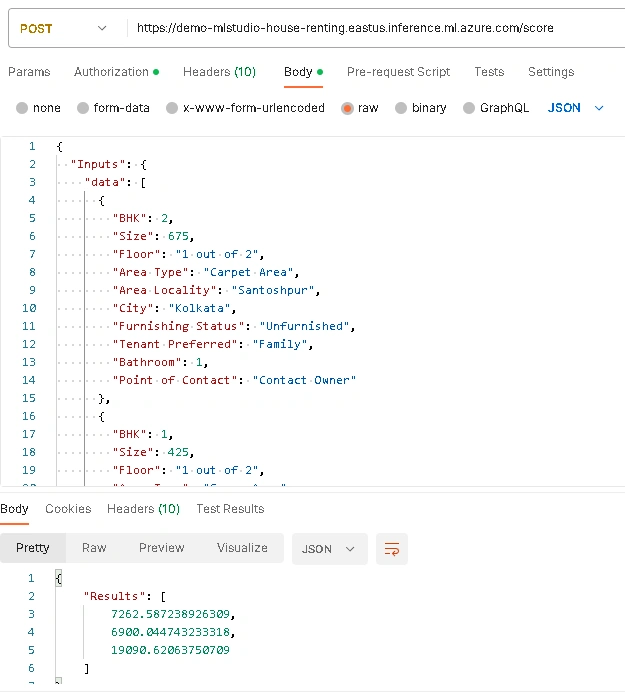Click the result 7262.587238926309
Image resolution: width=625 pixels, height=696 pixels.
[170, 614]
